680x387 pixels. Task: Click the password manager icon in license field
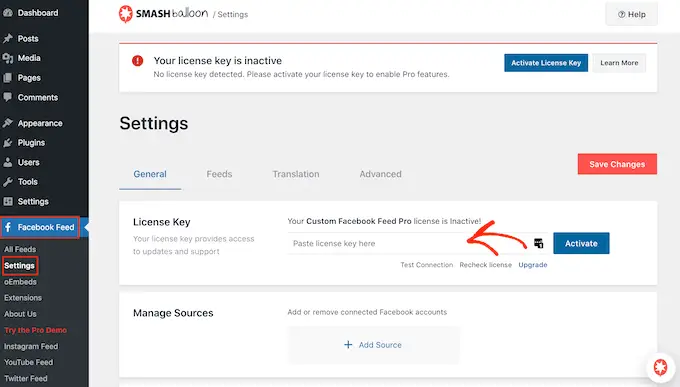click(x=538, y=243)
